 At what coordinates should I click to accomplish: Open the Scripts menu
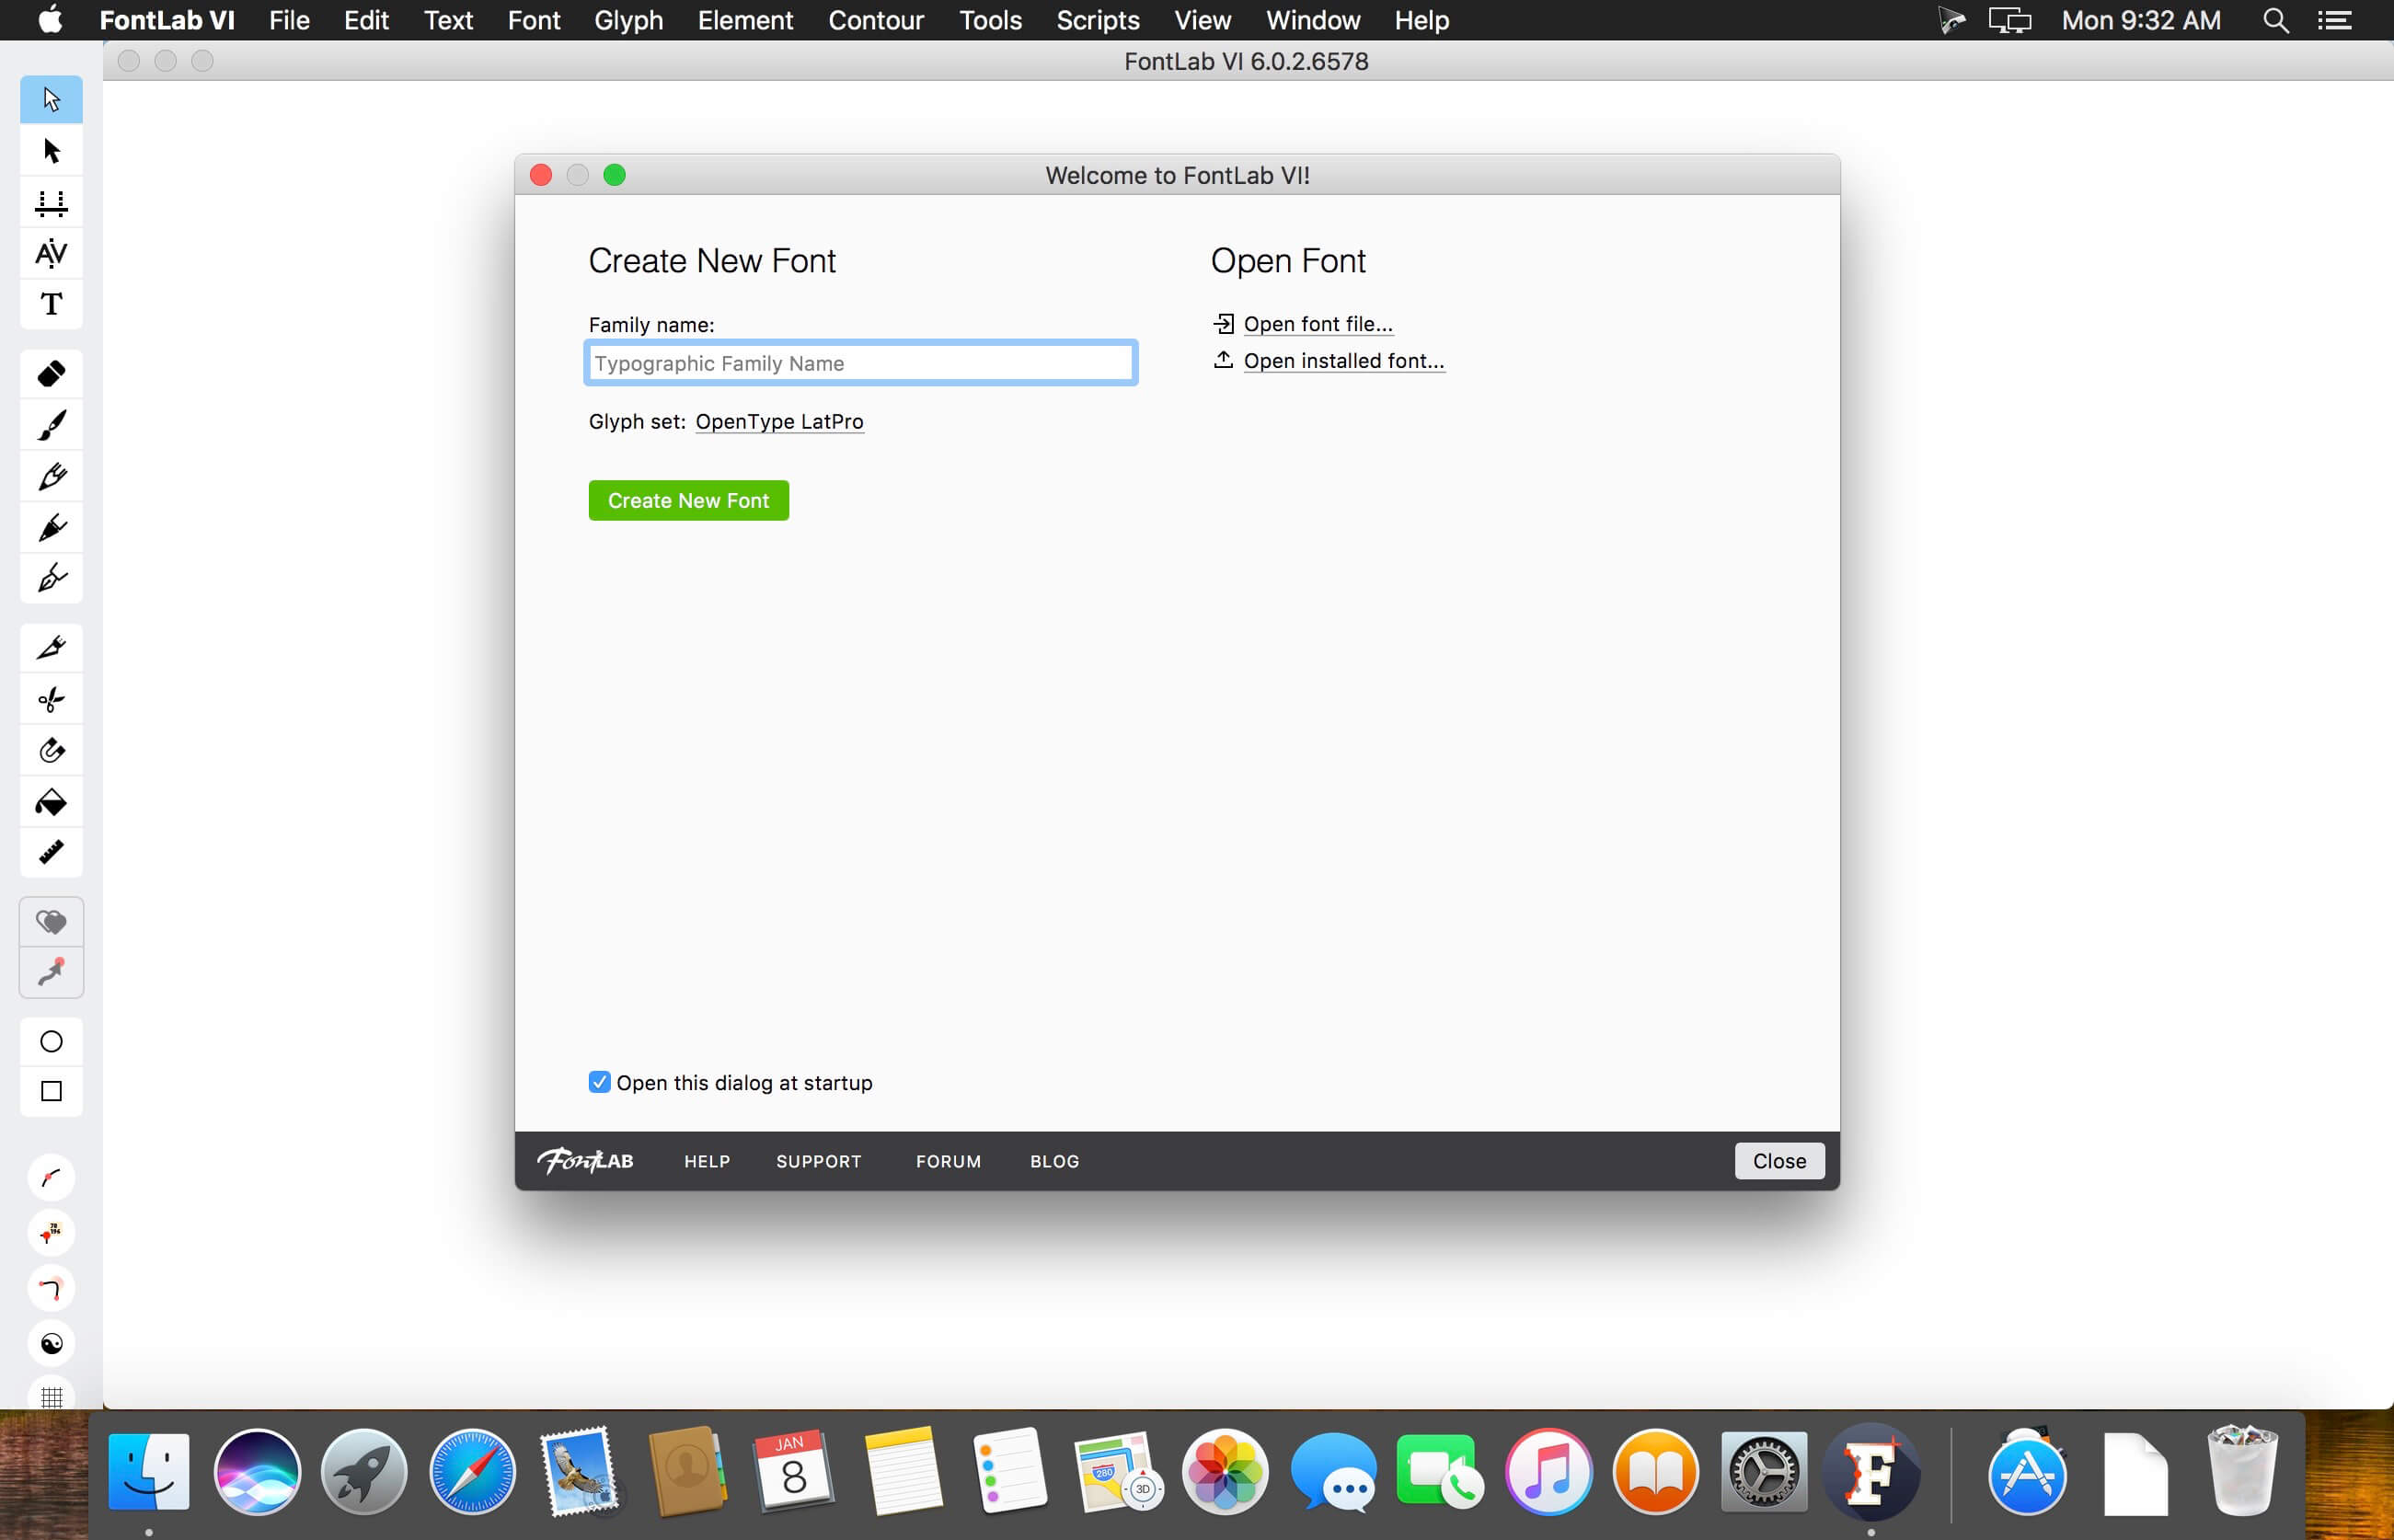coord(1097,20)
